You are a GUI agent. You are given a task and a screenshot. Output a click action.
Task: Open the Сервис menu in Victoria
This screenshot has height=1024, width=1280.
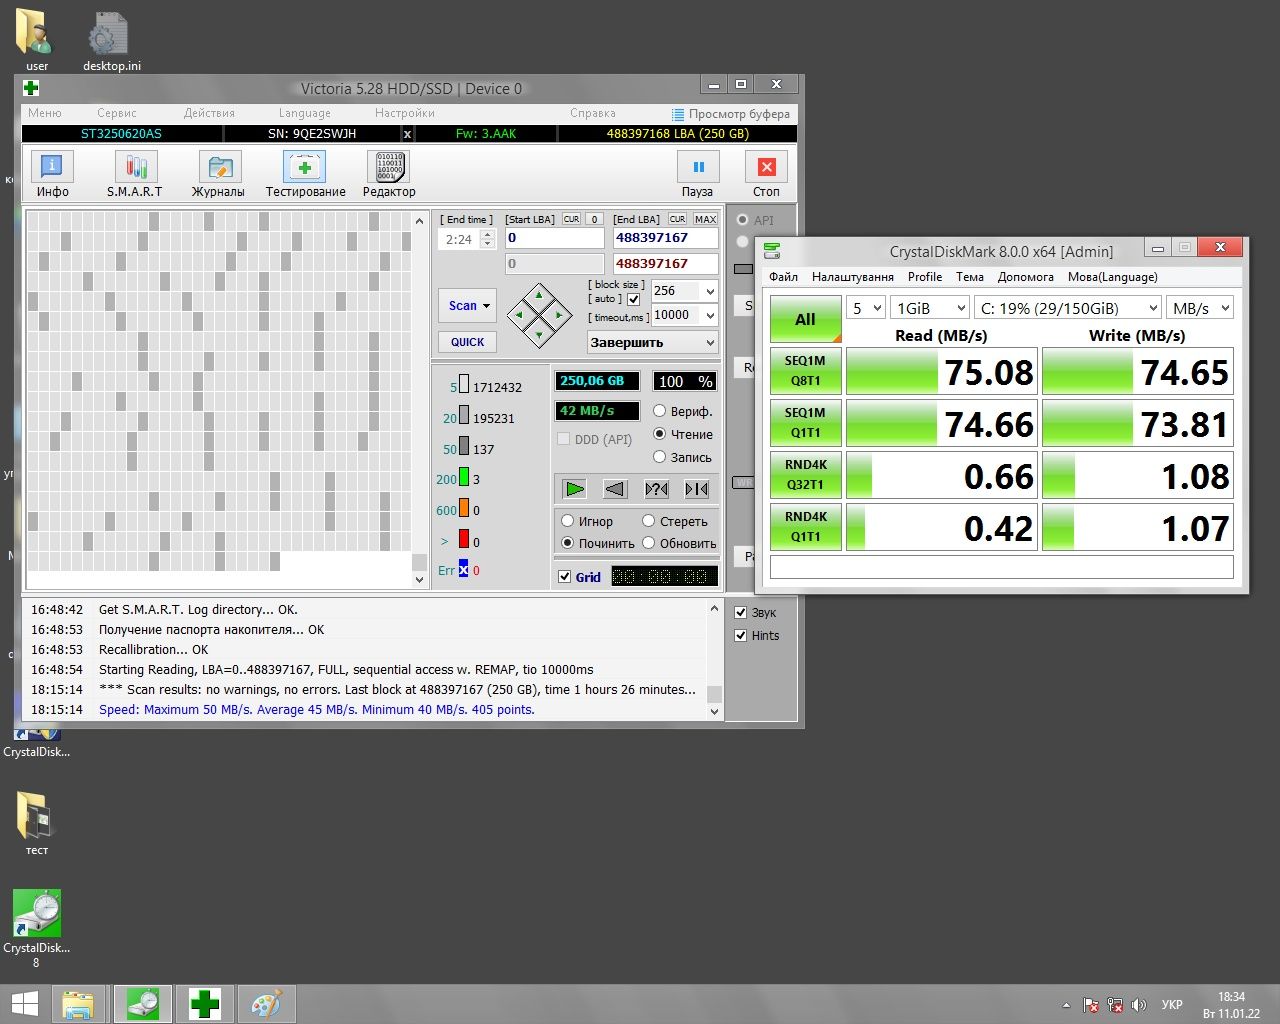tap(117, 113)
